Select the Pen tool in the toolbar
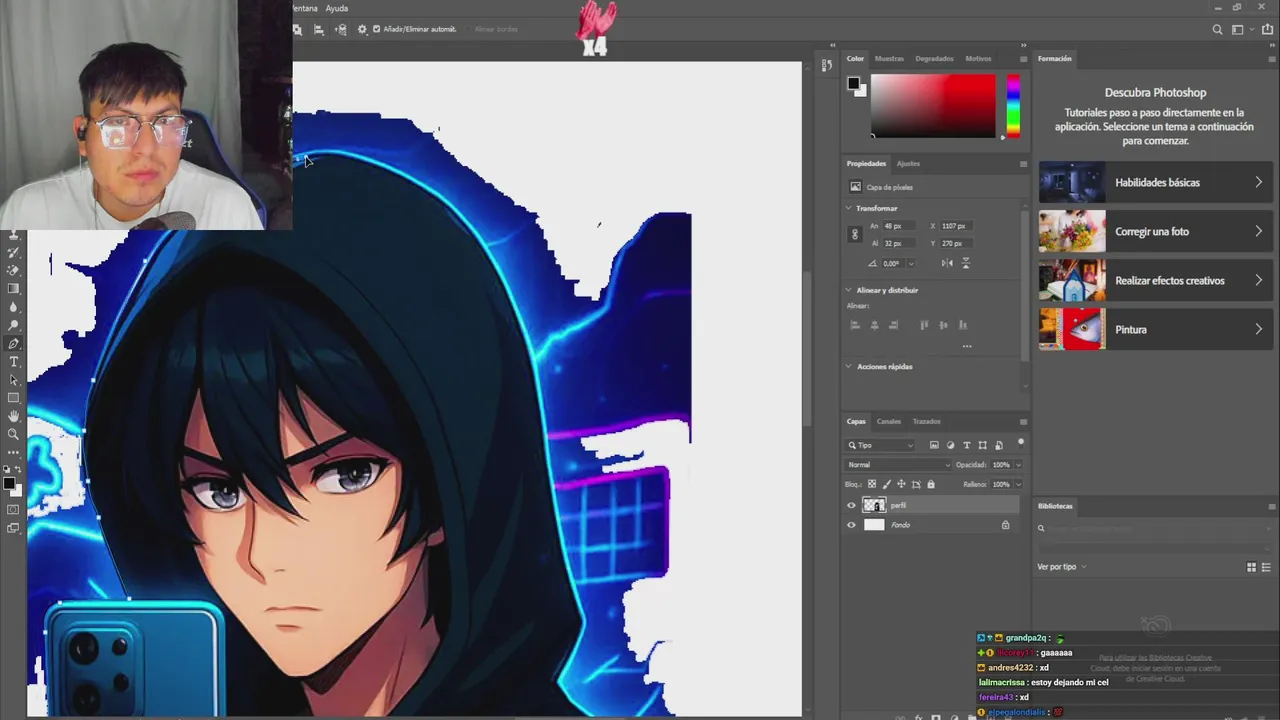 [x=14, y=343]
